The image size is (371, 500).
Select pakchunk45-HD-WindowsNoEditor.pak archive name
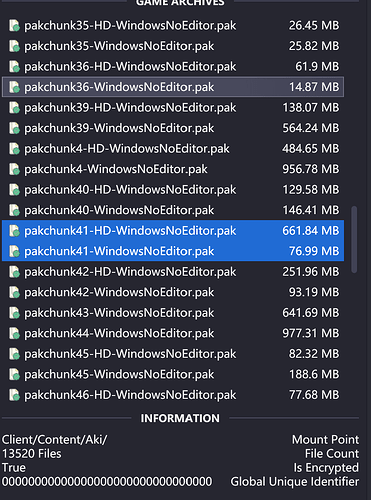(x=130, y=354)
